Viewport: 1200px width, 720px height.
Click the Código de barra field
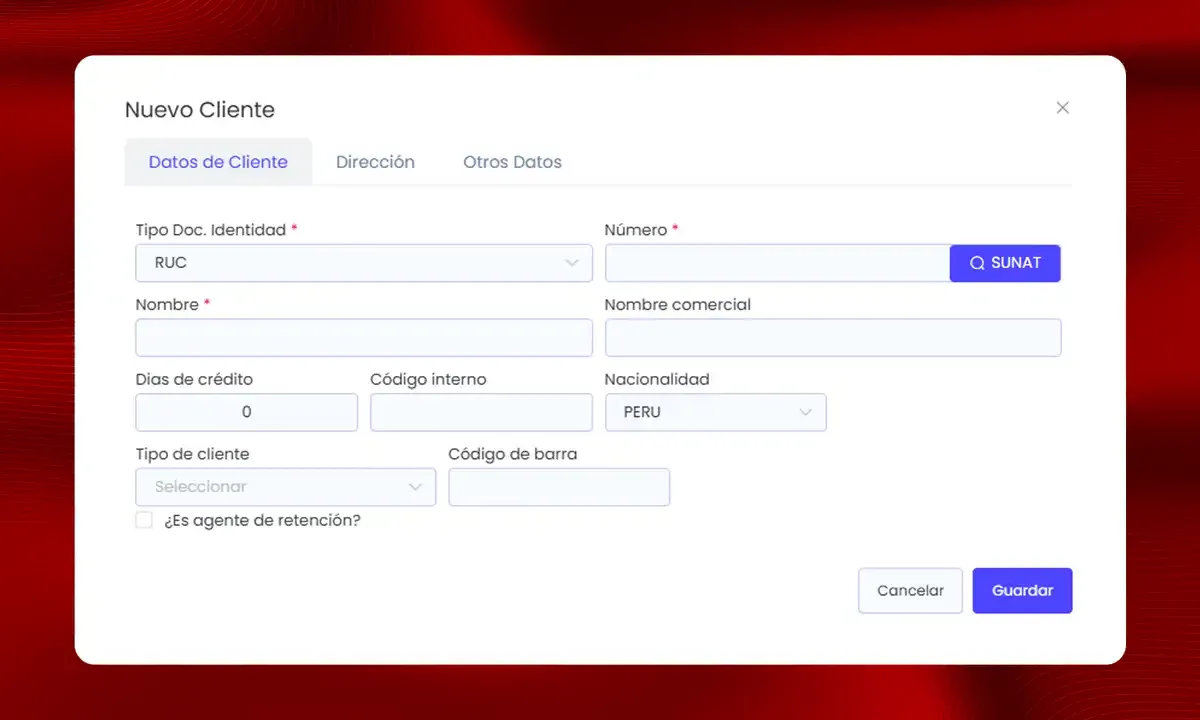(x=559, y=487)
